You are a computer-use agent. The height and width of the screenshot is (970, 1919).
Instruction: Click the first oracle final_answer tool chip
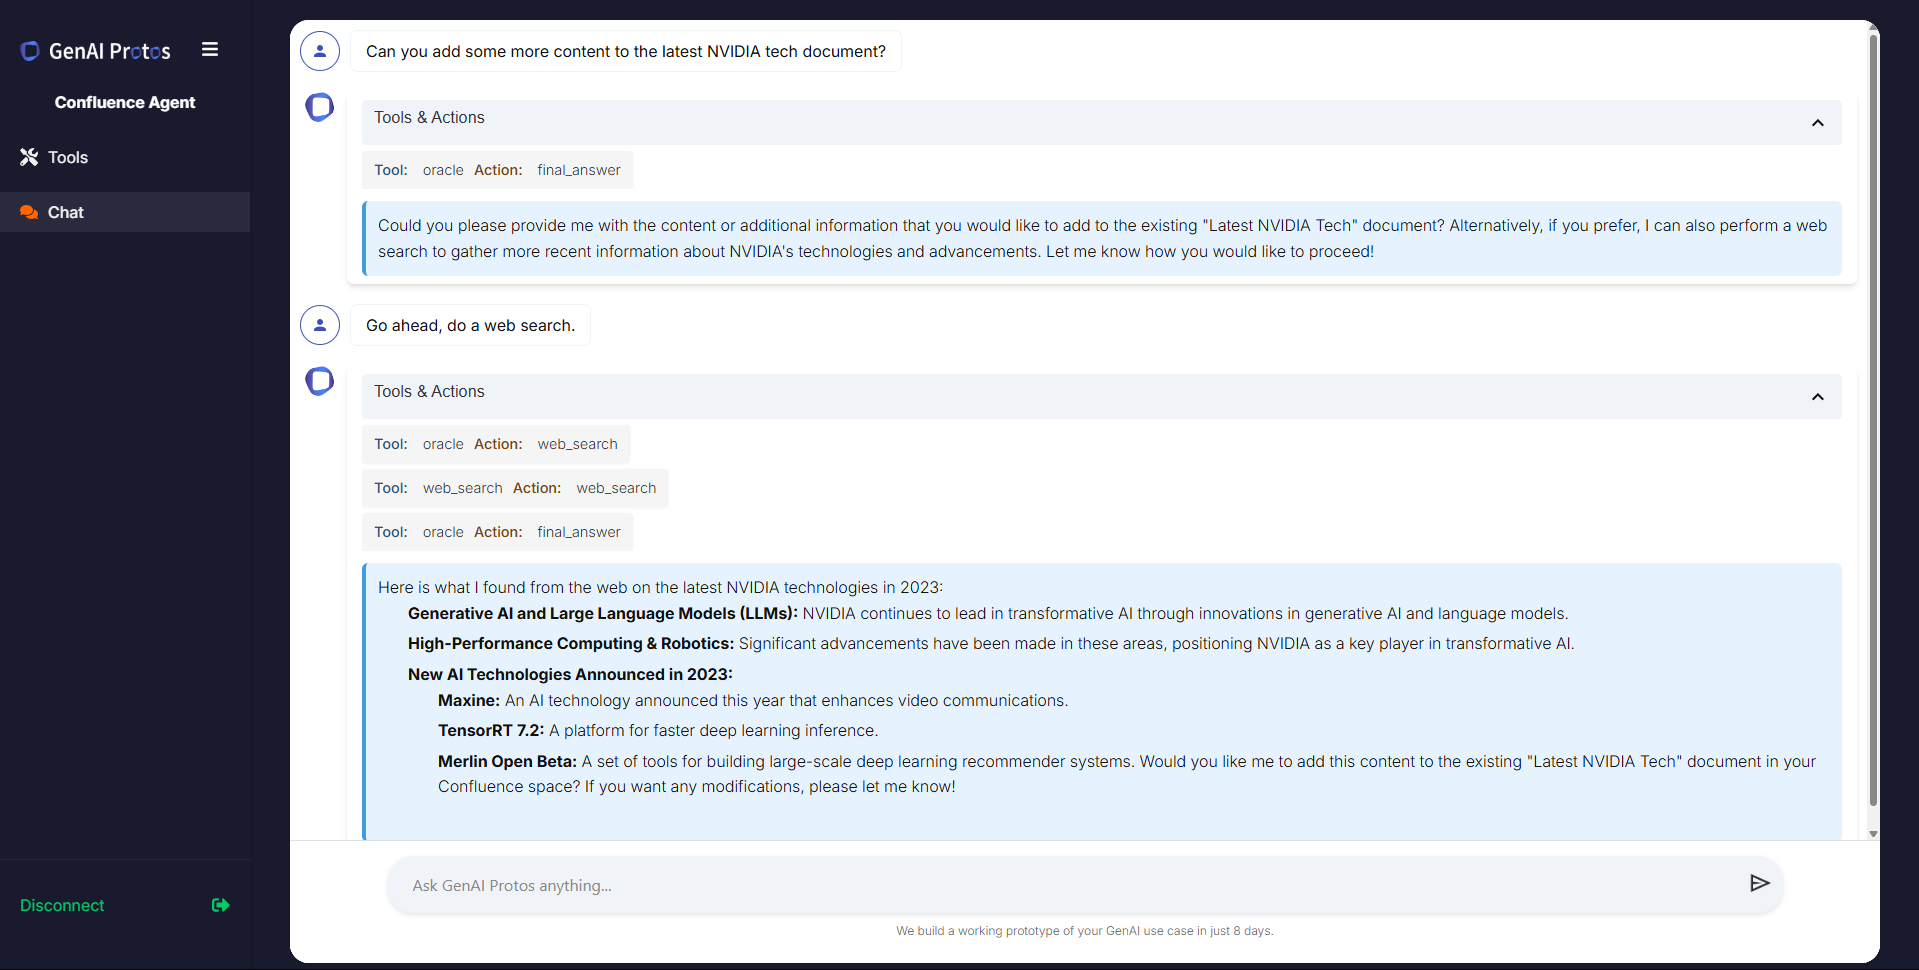click(497, 170)
